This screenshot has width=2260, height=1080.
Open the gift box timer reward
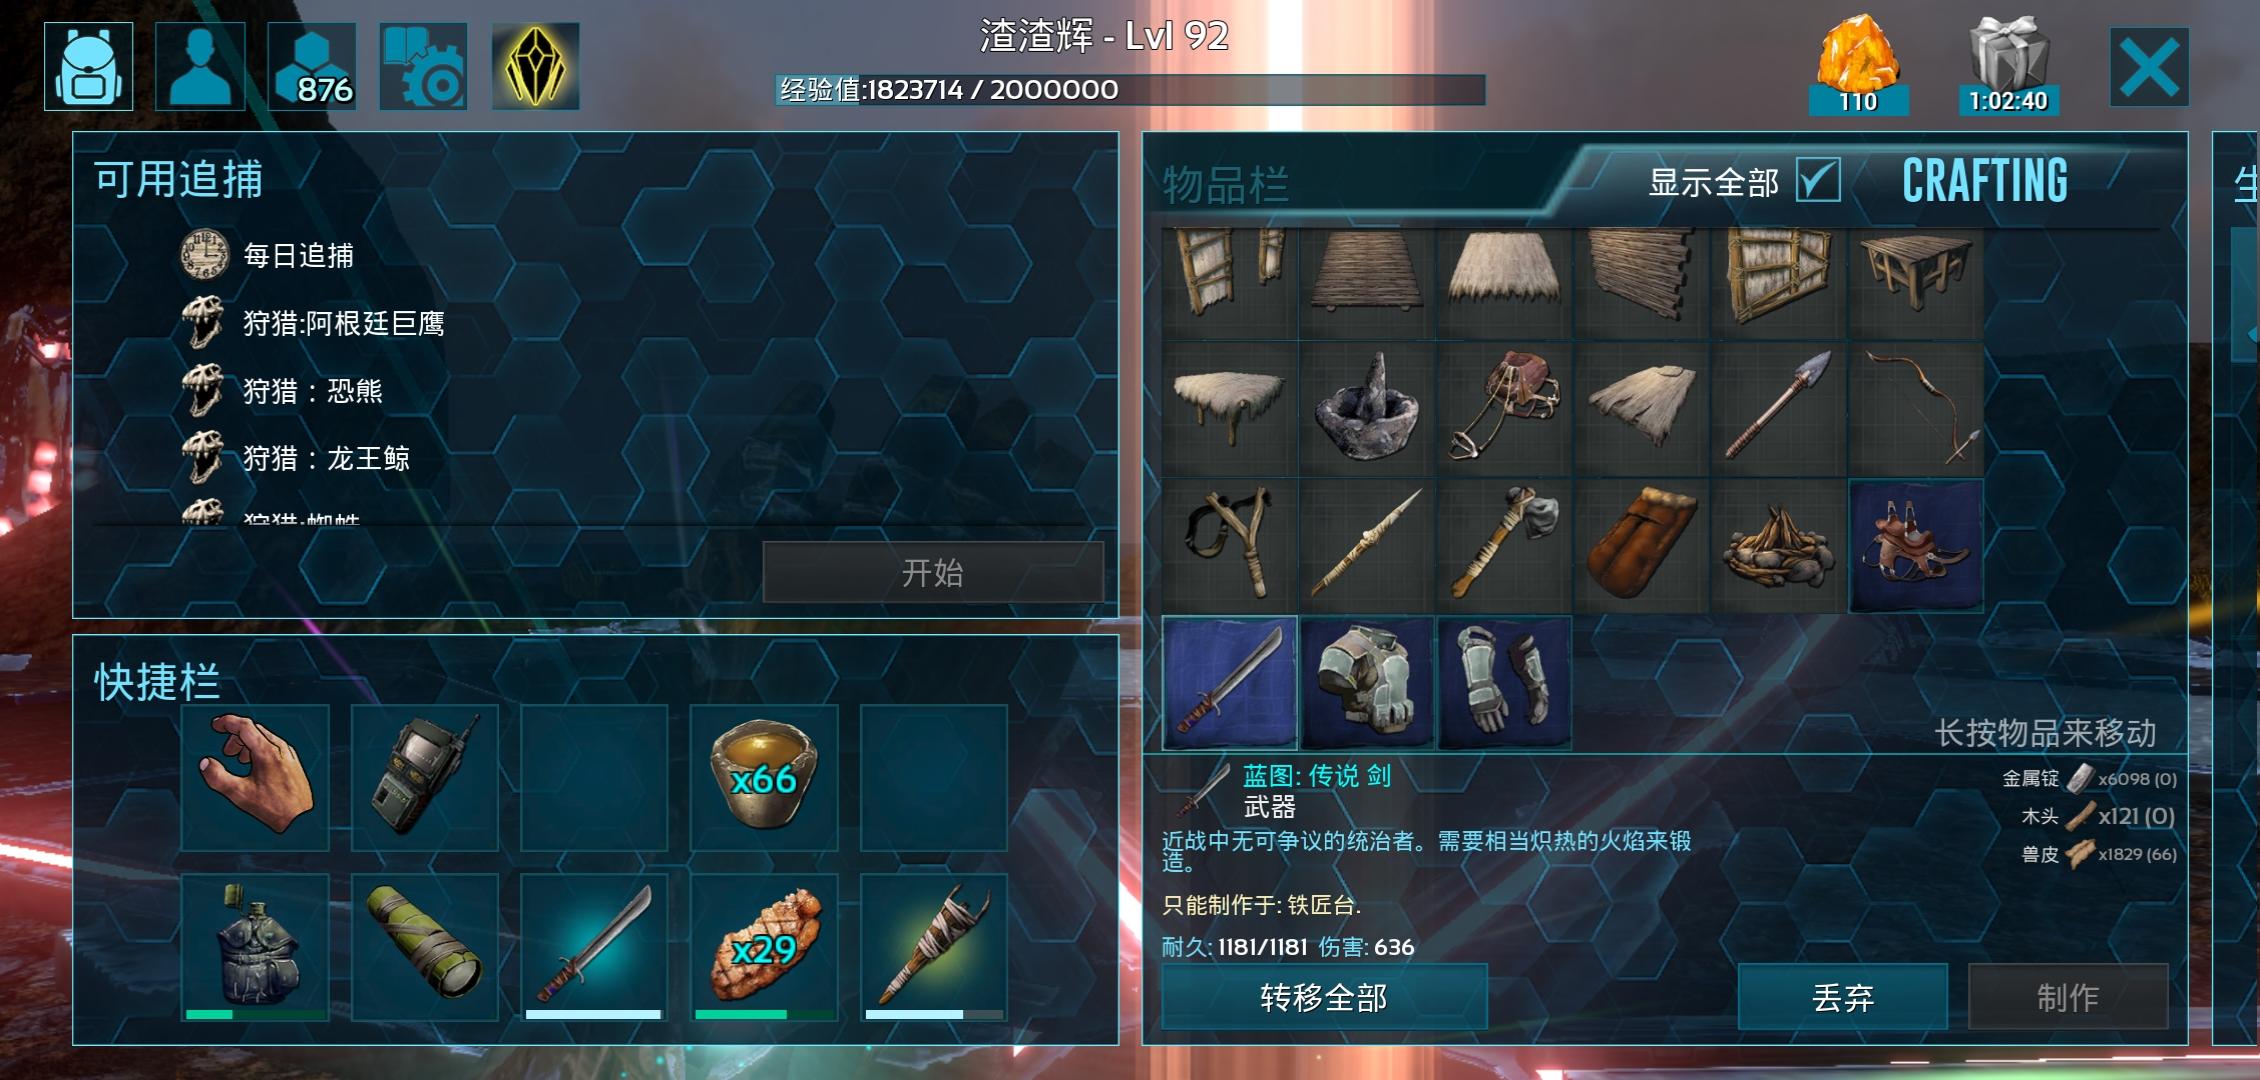click(x=2008, y=64)
